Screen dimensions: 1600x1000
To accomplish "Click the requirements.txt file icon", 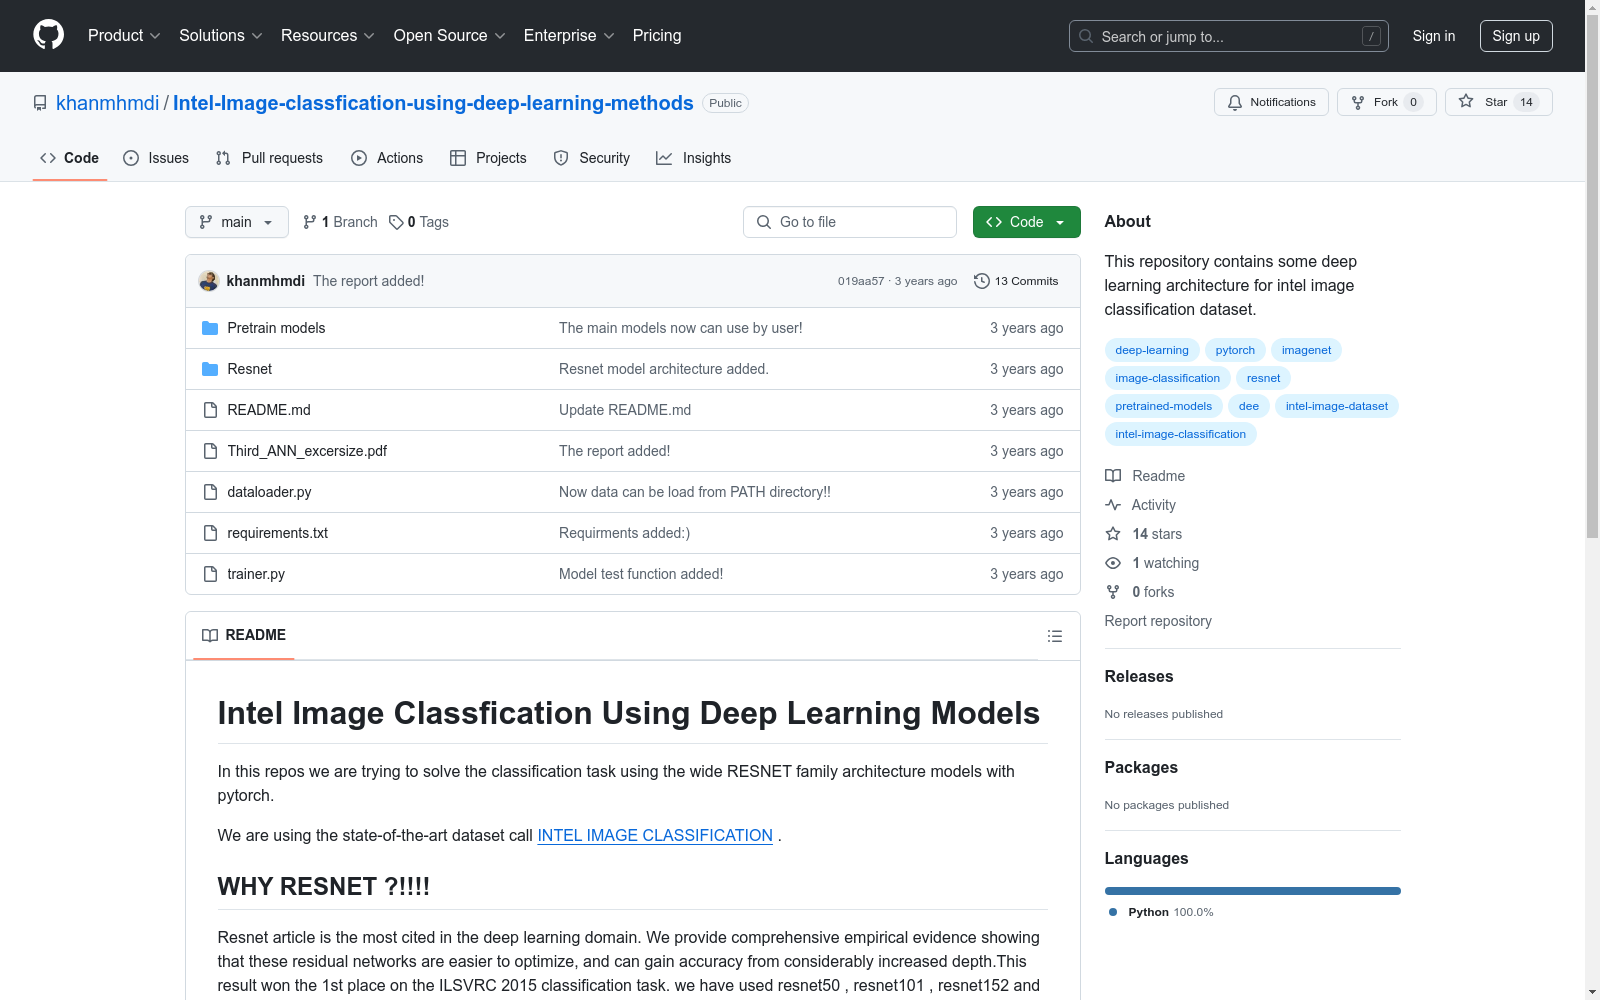I will pyautogui.click(x=210, y=533).
